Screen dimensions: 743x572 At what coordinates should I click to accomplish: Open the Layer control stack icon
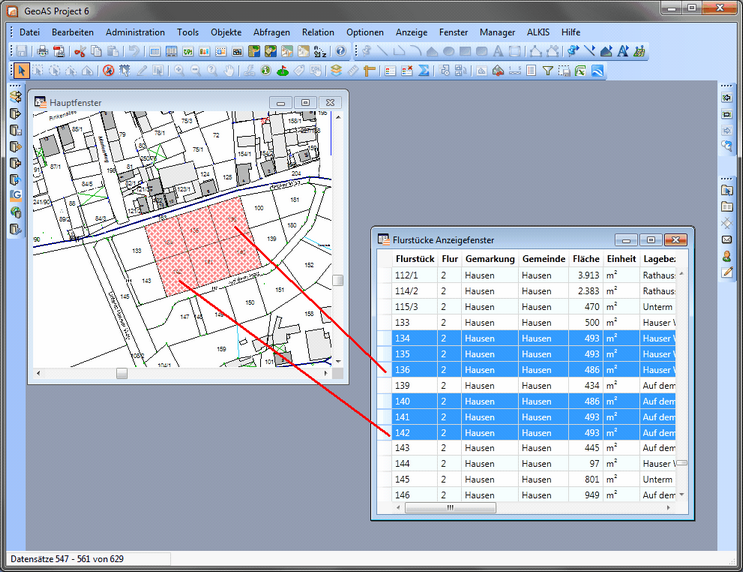click(x=336, y=71)
